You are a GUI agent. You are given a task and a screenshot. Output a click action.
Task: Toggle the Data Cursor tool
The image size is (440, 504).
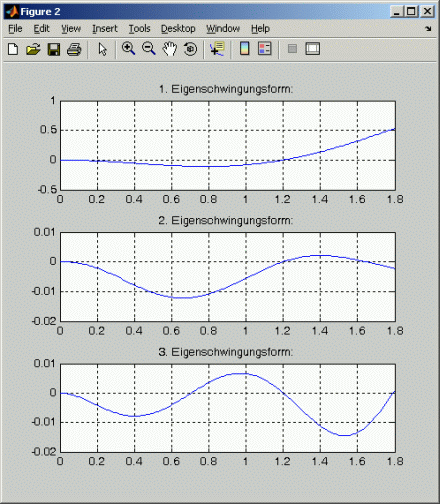[217, 49]
